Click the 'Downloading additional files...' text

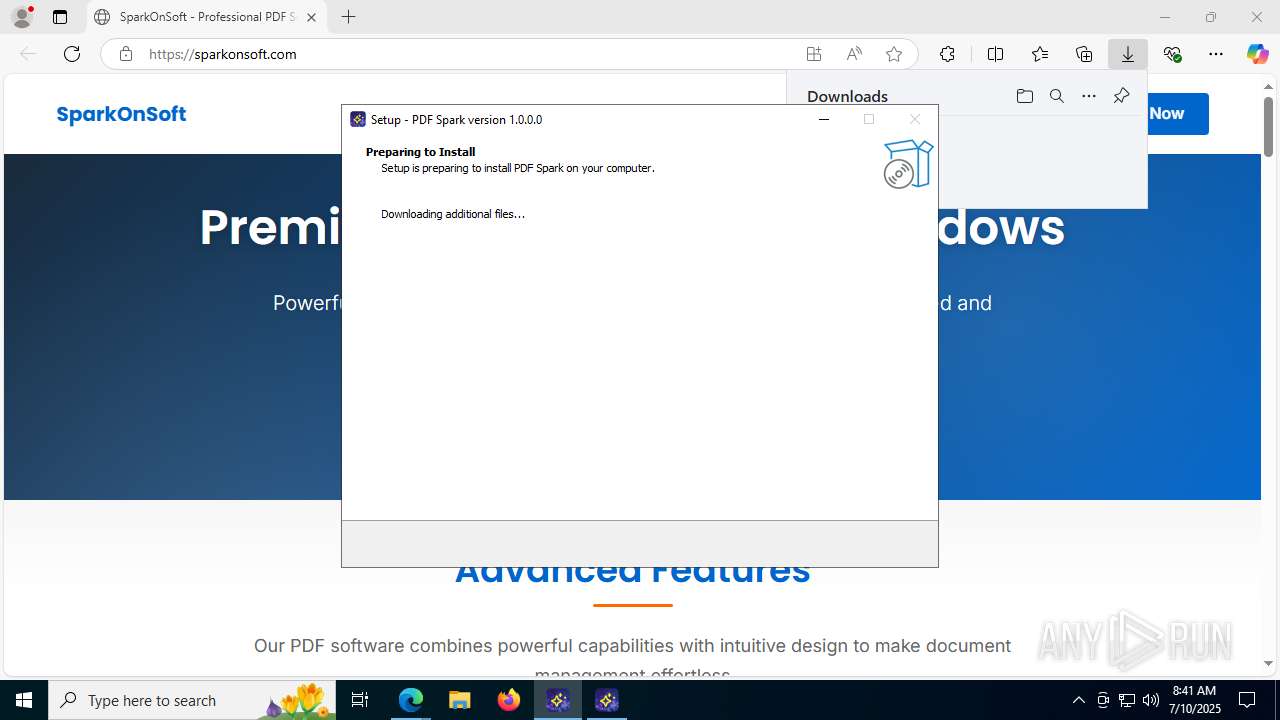(x=453, y=214)
